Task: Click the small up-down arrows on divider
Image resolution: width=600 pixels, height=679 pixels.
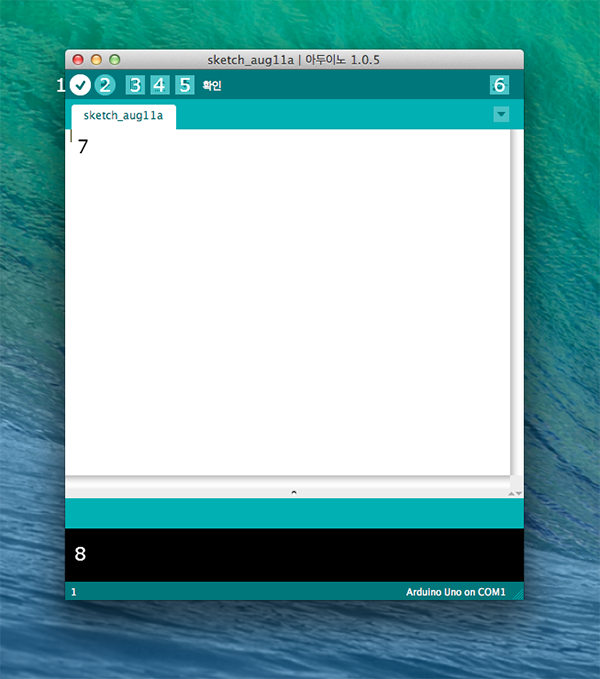Action: pos(515,494)
